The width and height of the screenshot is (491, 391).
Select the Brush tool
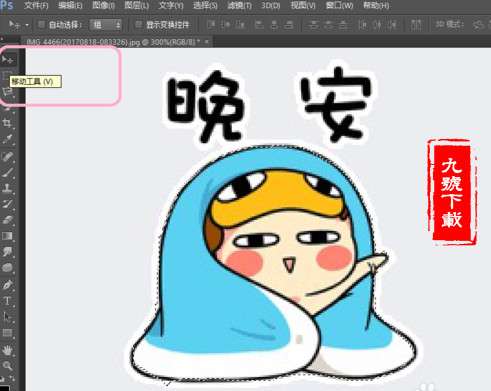(7, 172)
